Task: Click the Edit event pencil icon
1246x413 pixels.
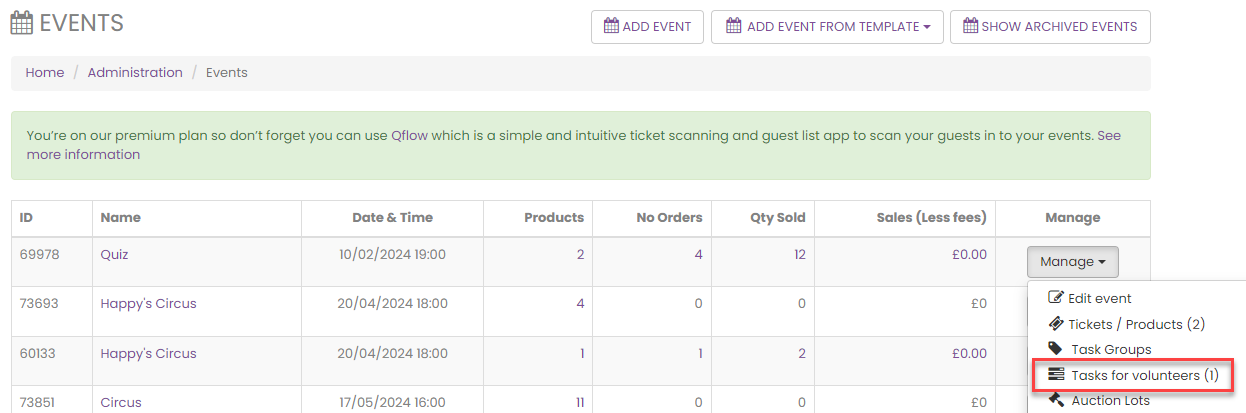Action: coord(1056,298)
